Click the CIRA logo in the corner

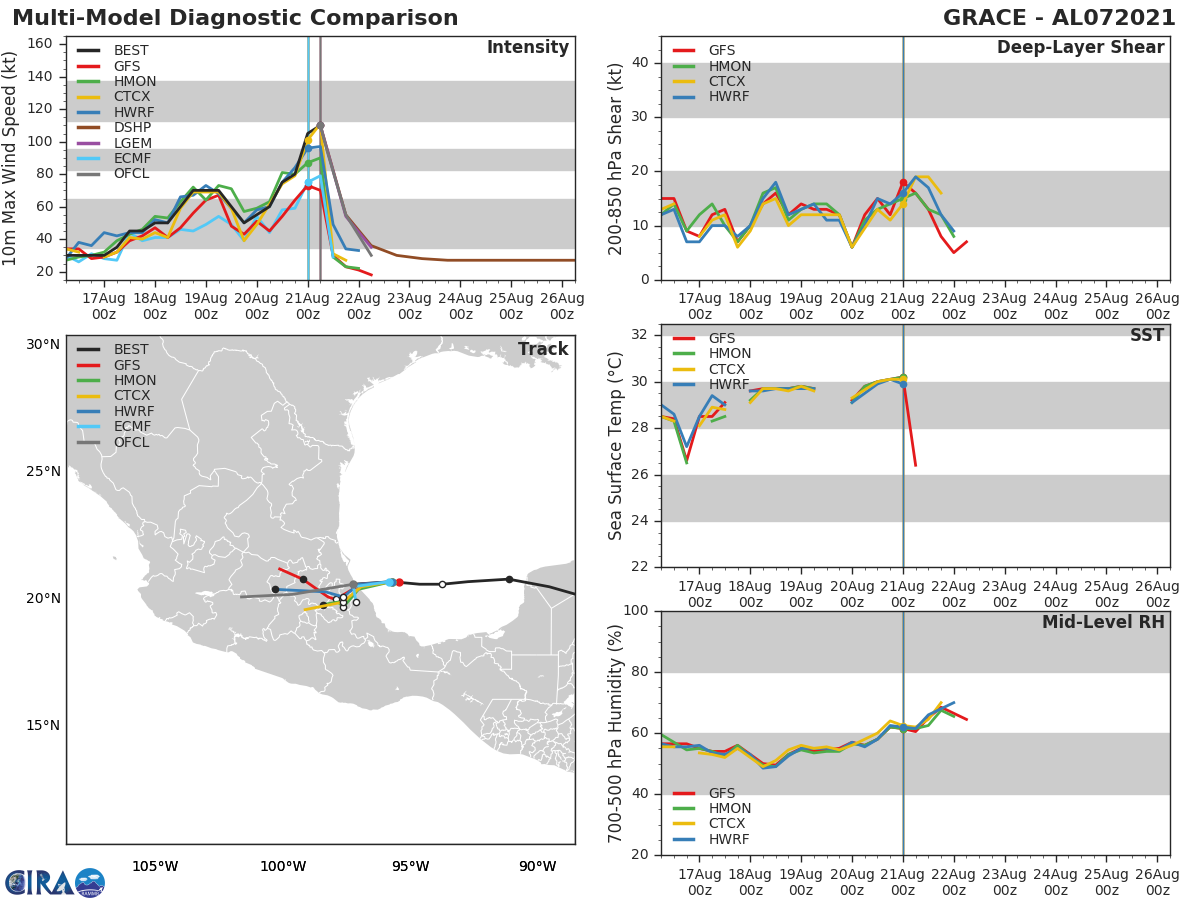tap(55, 882)
